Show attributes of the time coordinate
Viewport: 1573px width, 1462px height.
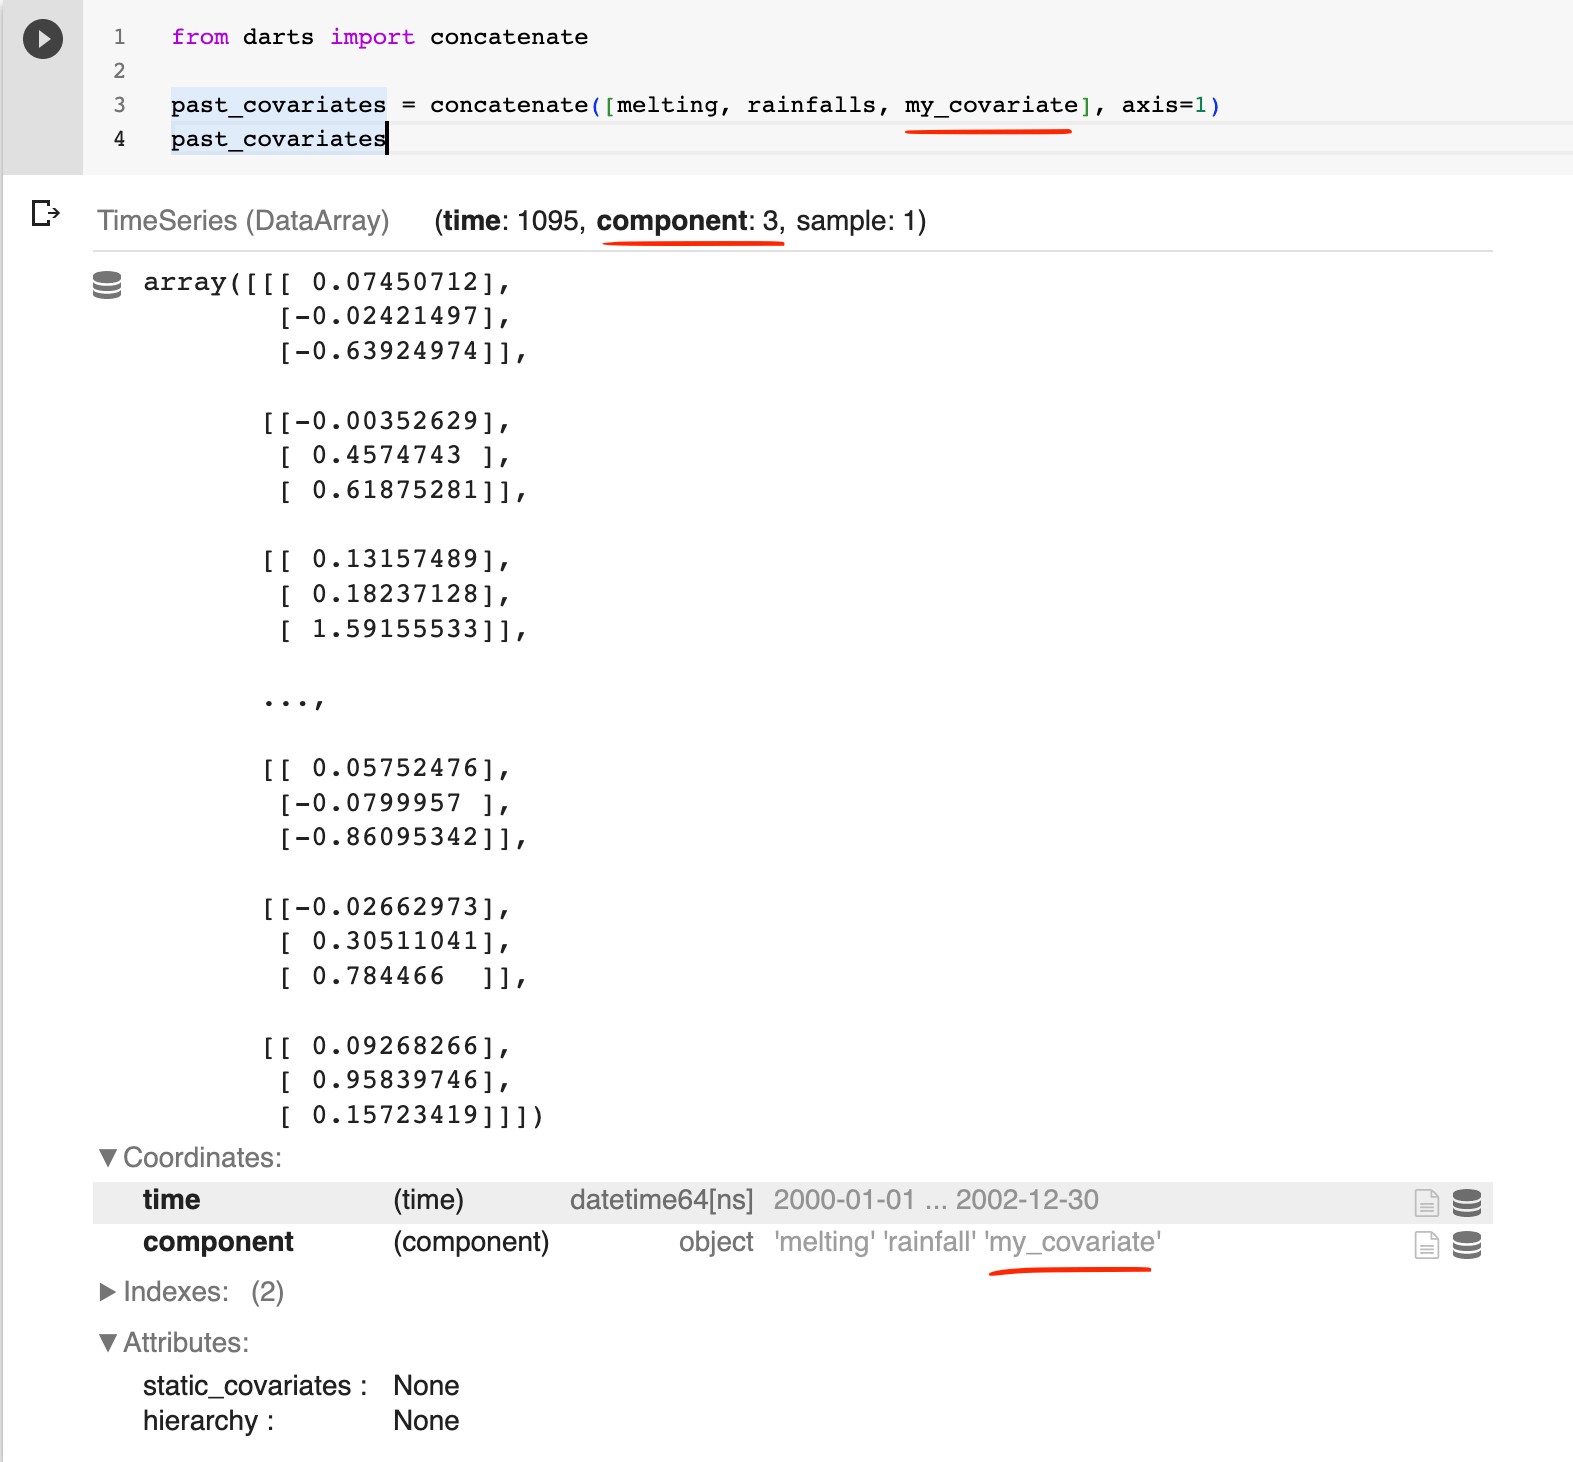[1427, 1202]
